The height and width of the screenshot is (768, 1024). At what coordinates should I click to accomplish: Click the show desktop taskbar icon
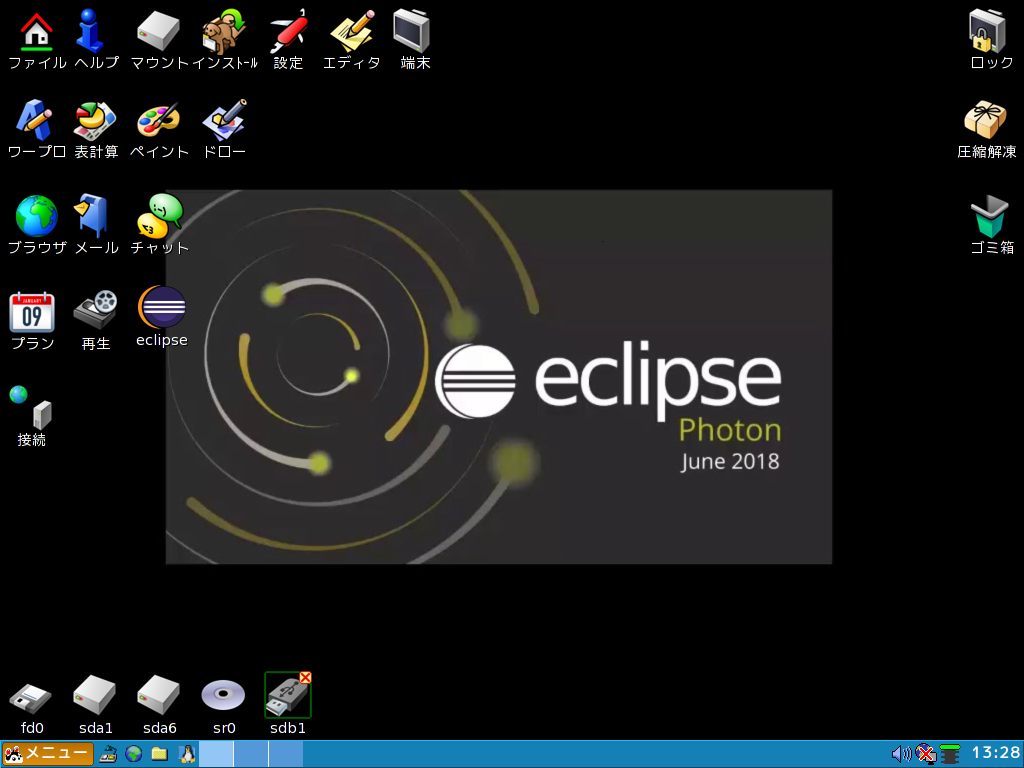pos(108,754)
